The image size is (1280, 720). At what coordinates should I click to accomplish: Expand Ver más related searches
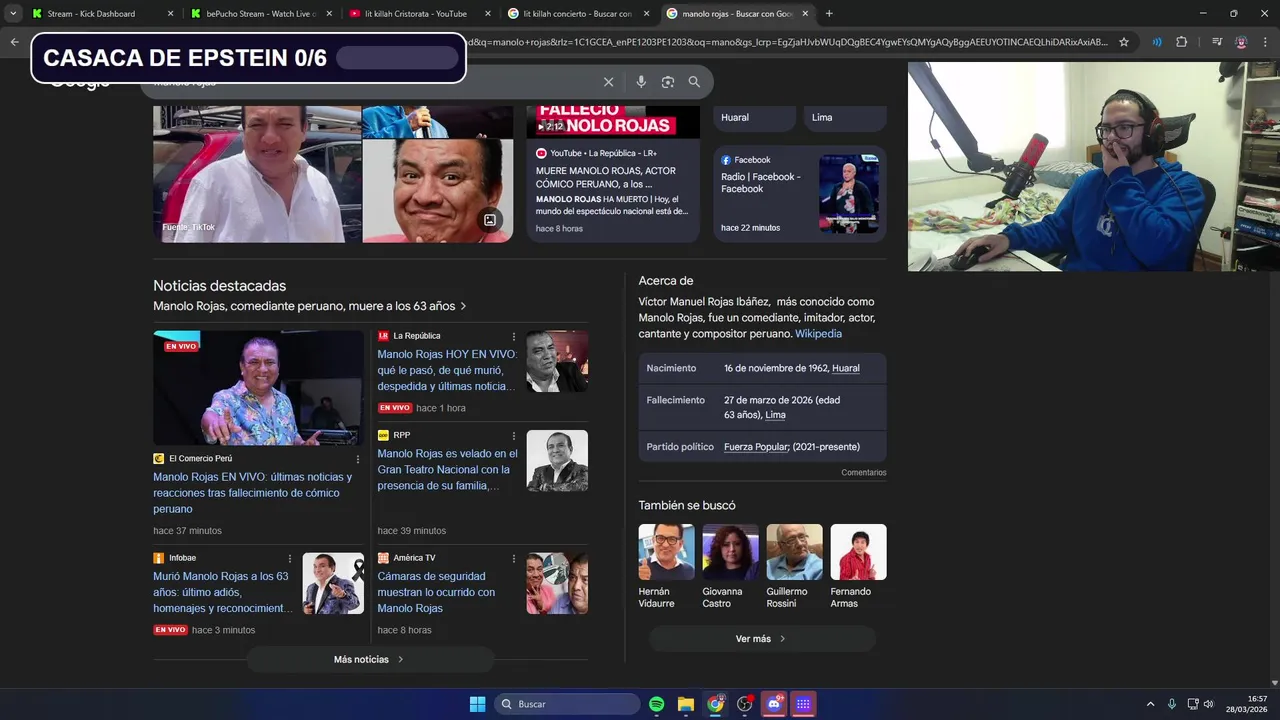tap(762, 639)
